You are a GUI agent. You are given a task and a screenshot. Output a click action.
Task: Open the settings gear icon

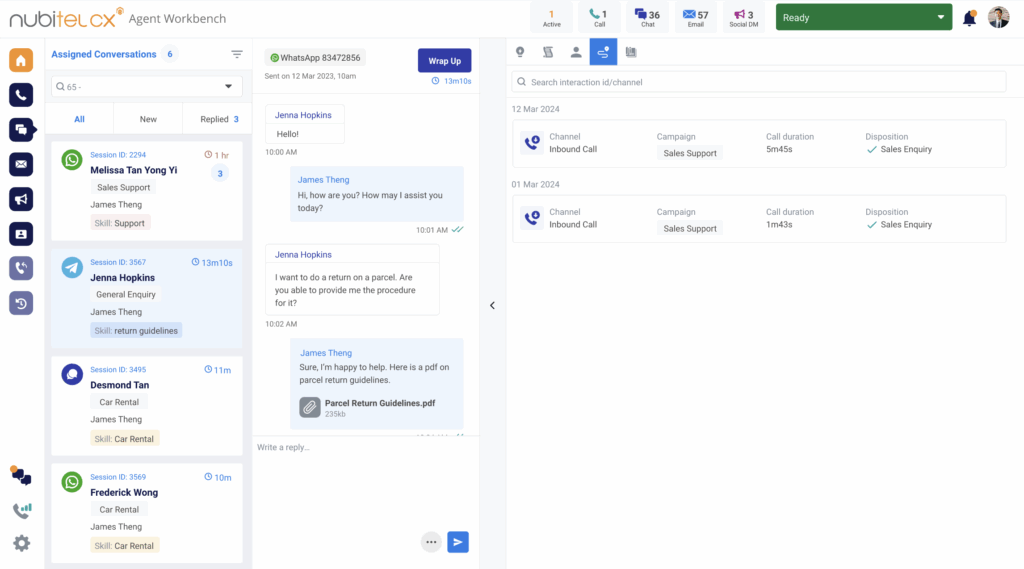pos(22,544)
